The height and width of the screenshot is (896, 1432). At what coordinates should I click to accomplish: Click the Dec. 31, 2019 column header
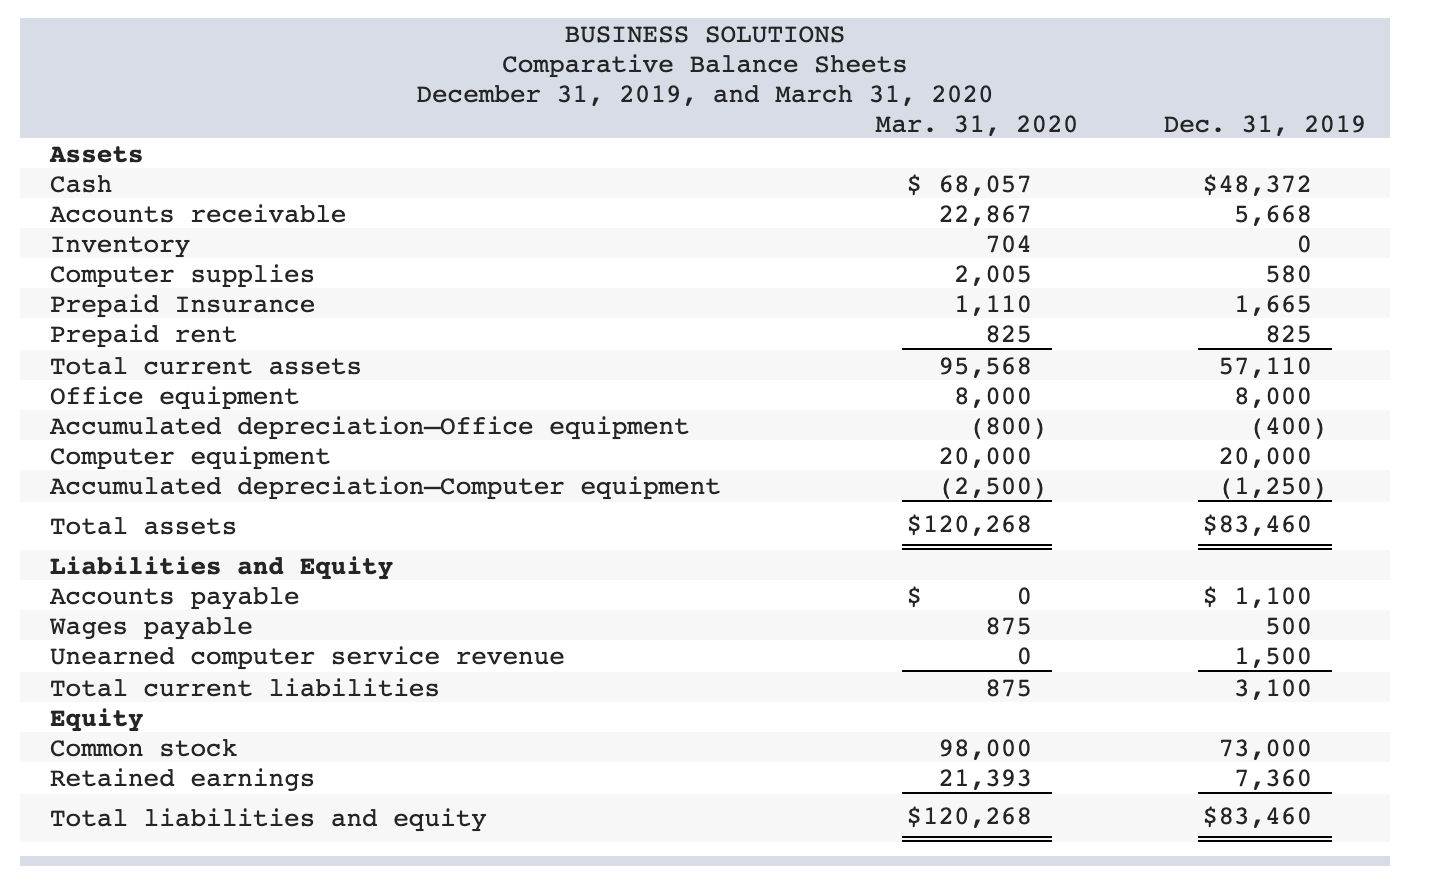tap(1262, 124)
